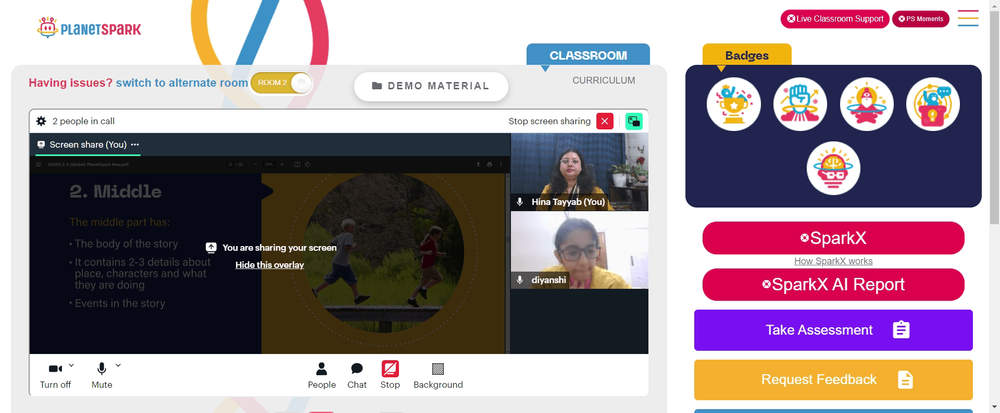Click the green screen layout icon
Image resolution: width=1000 pixels, height=413 pixels.
[634, 121]
